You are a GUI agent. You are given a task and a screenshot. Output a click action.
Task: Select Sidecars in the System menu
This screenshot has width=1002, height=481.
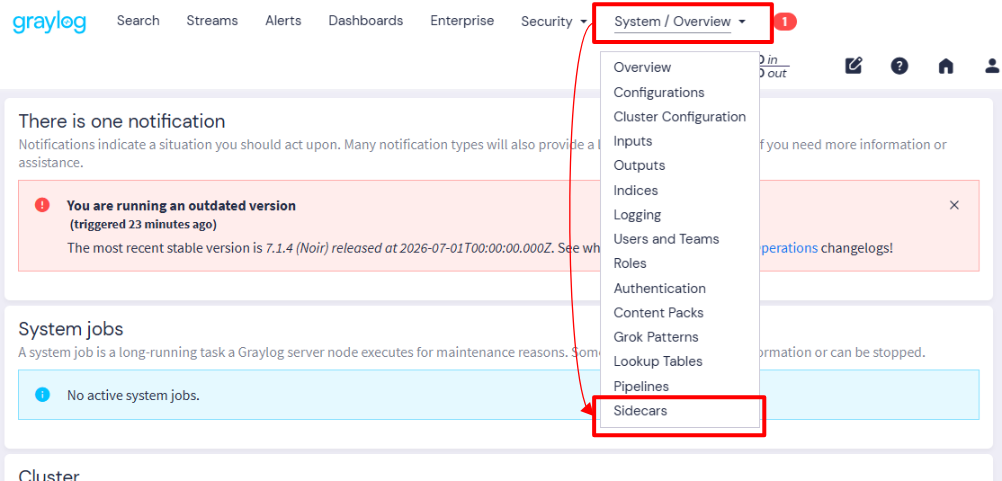[640, 411]
